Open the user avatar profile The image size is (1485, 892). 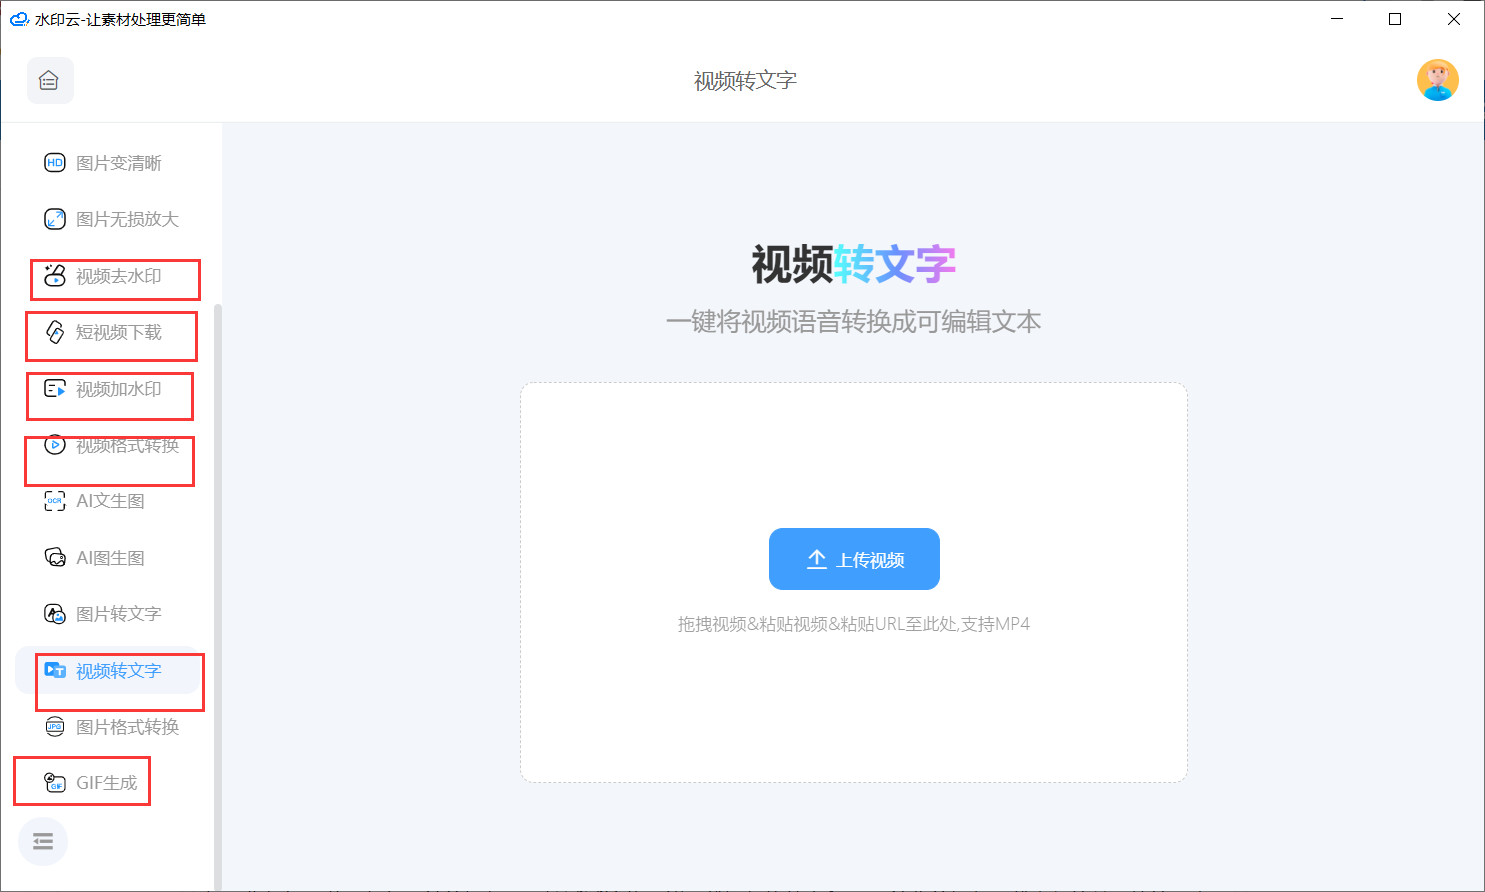coord(1437,81)
